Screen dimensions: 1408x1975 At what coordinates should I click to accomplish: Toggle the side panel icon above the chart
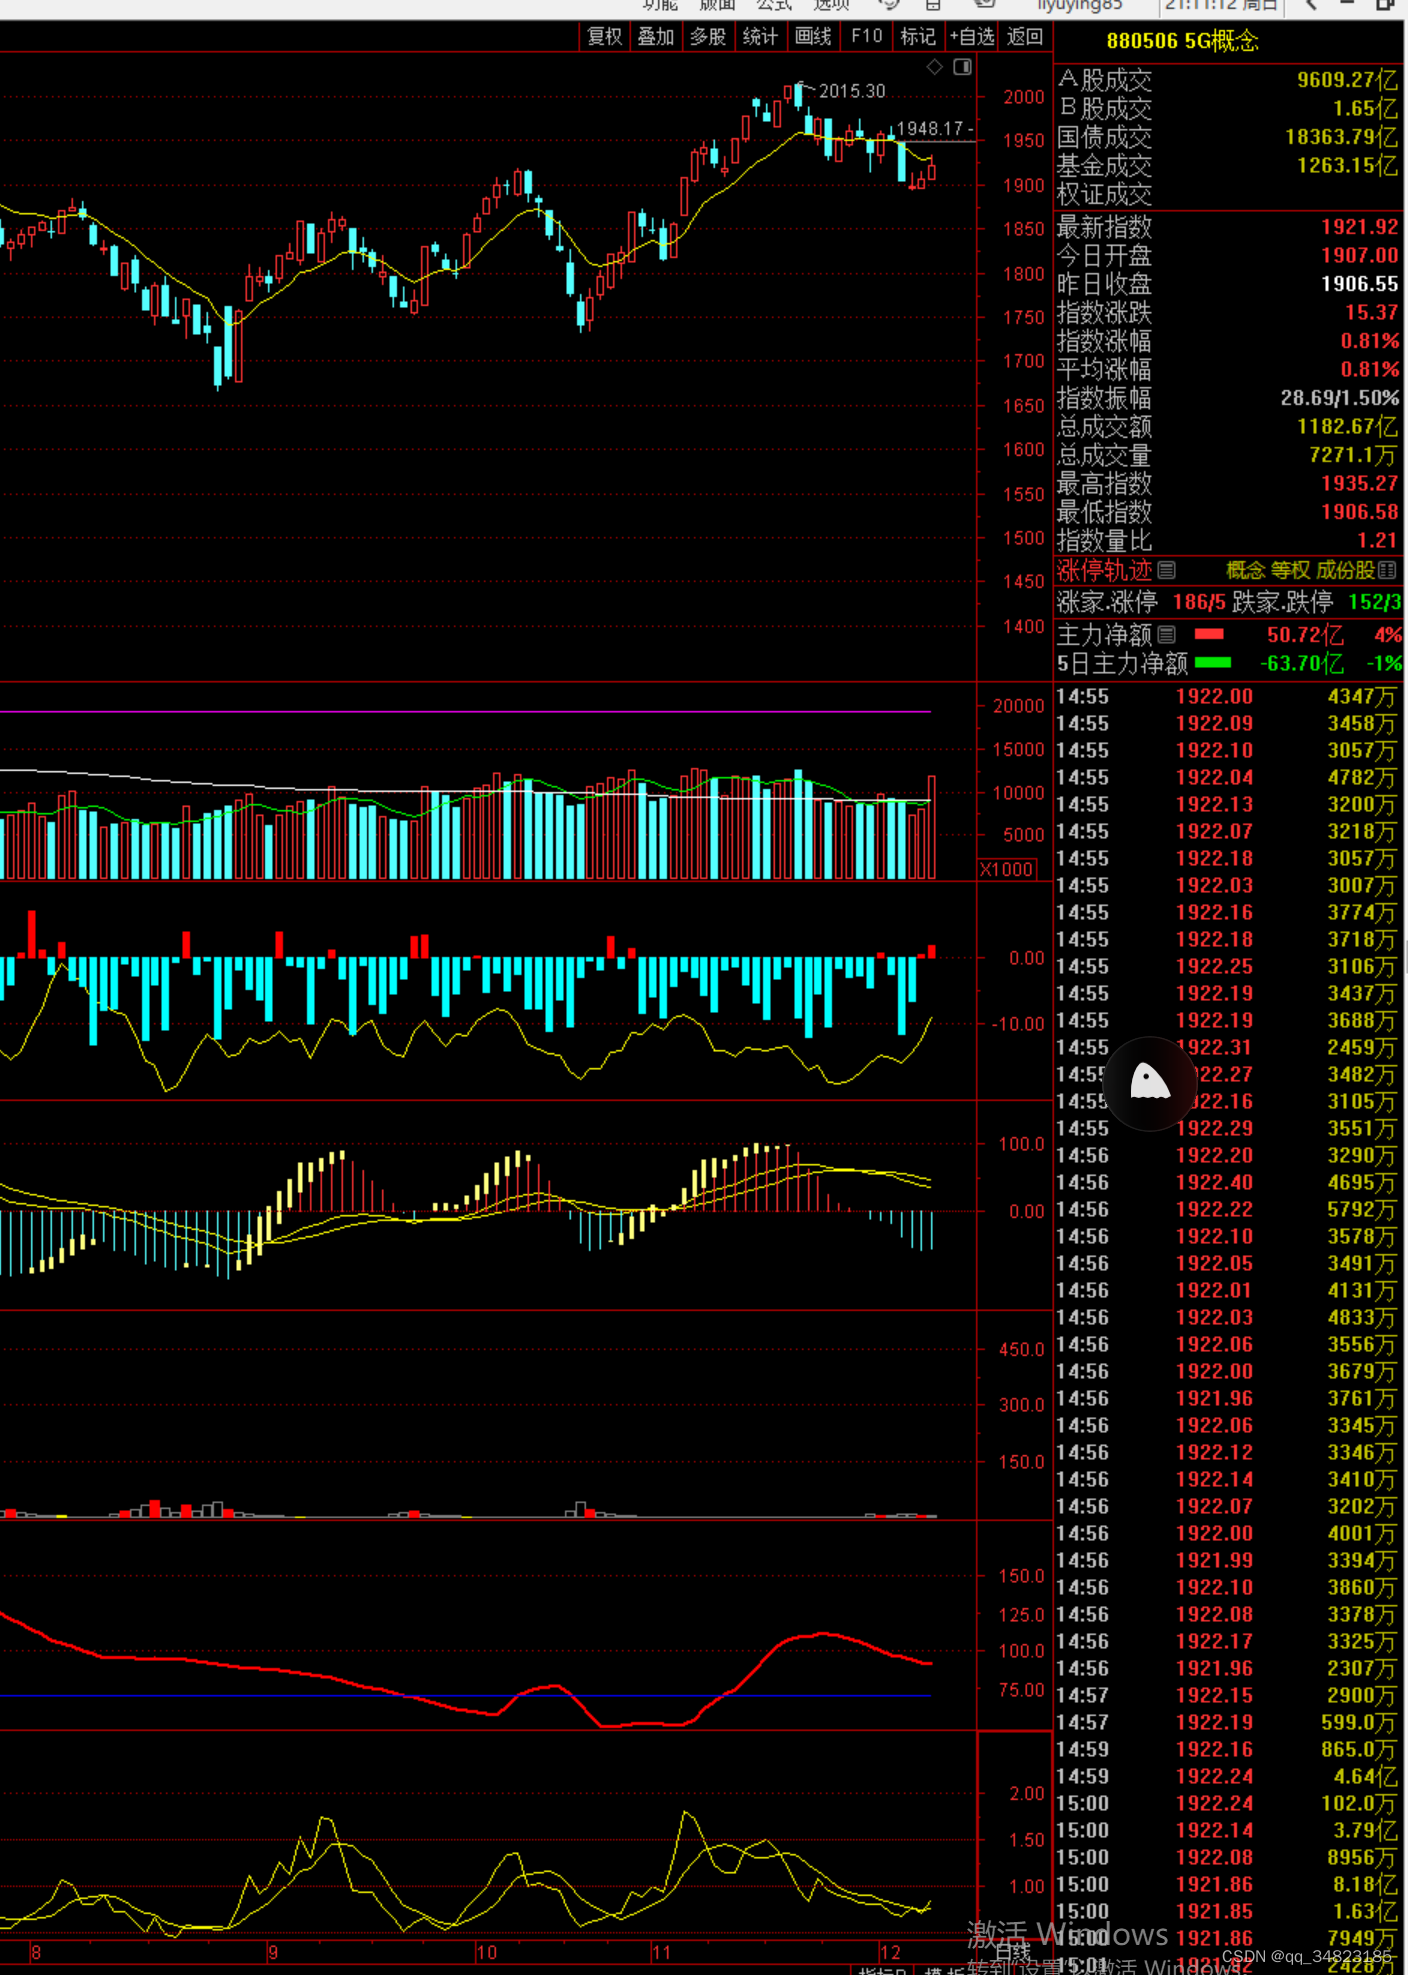963,67
